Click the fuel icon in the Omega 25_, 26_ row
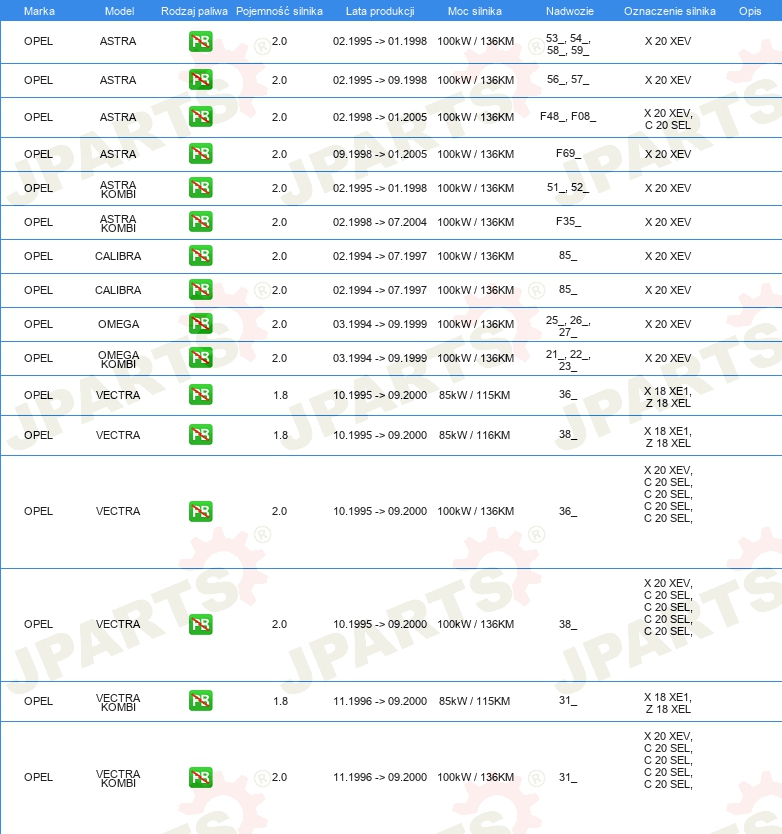 (x=201, y=323)
